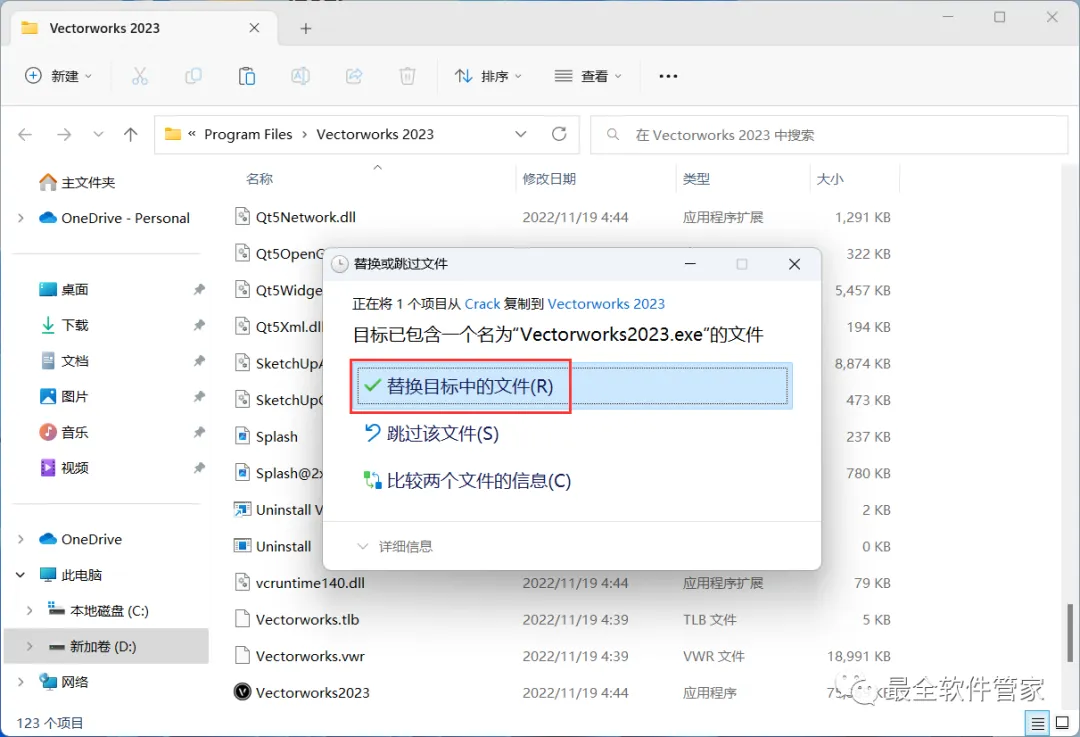This screenshot has width=1080, height=737.
Task: Click the Delete trash bin icon
Action: pyautogui.click(x=408, y=76)
